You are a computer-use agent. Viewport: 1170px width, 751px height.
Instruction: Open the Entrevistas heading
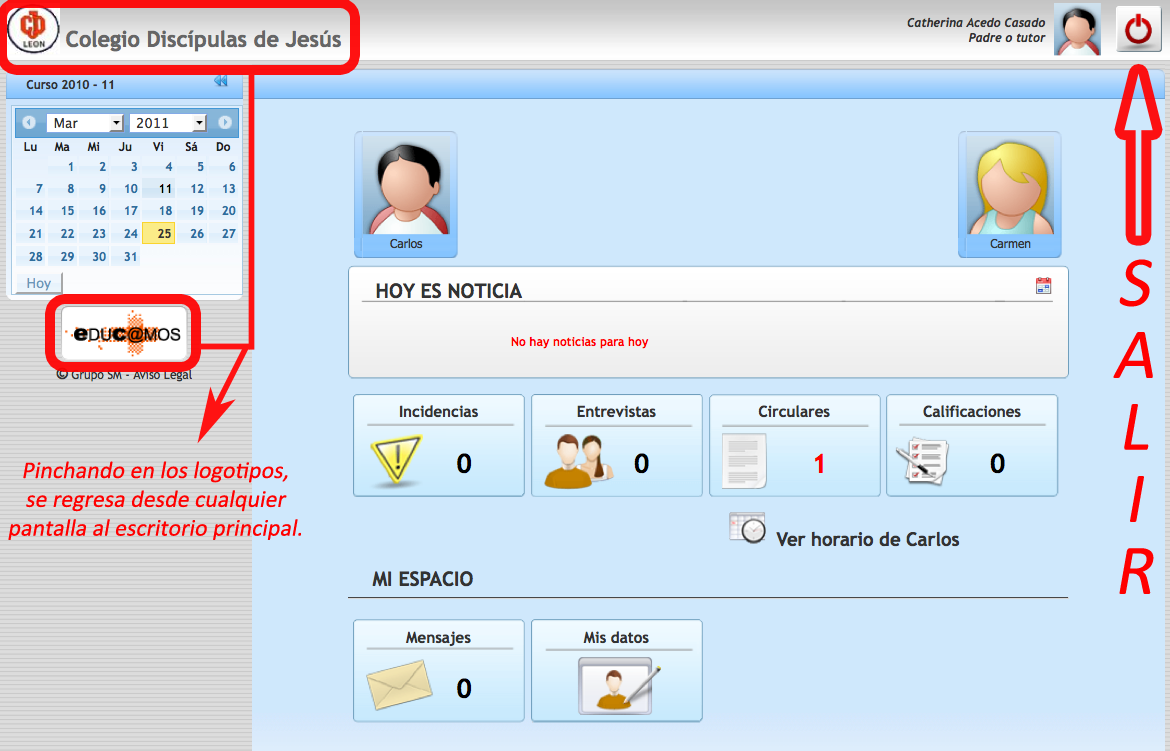(616, 411)
